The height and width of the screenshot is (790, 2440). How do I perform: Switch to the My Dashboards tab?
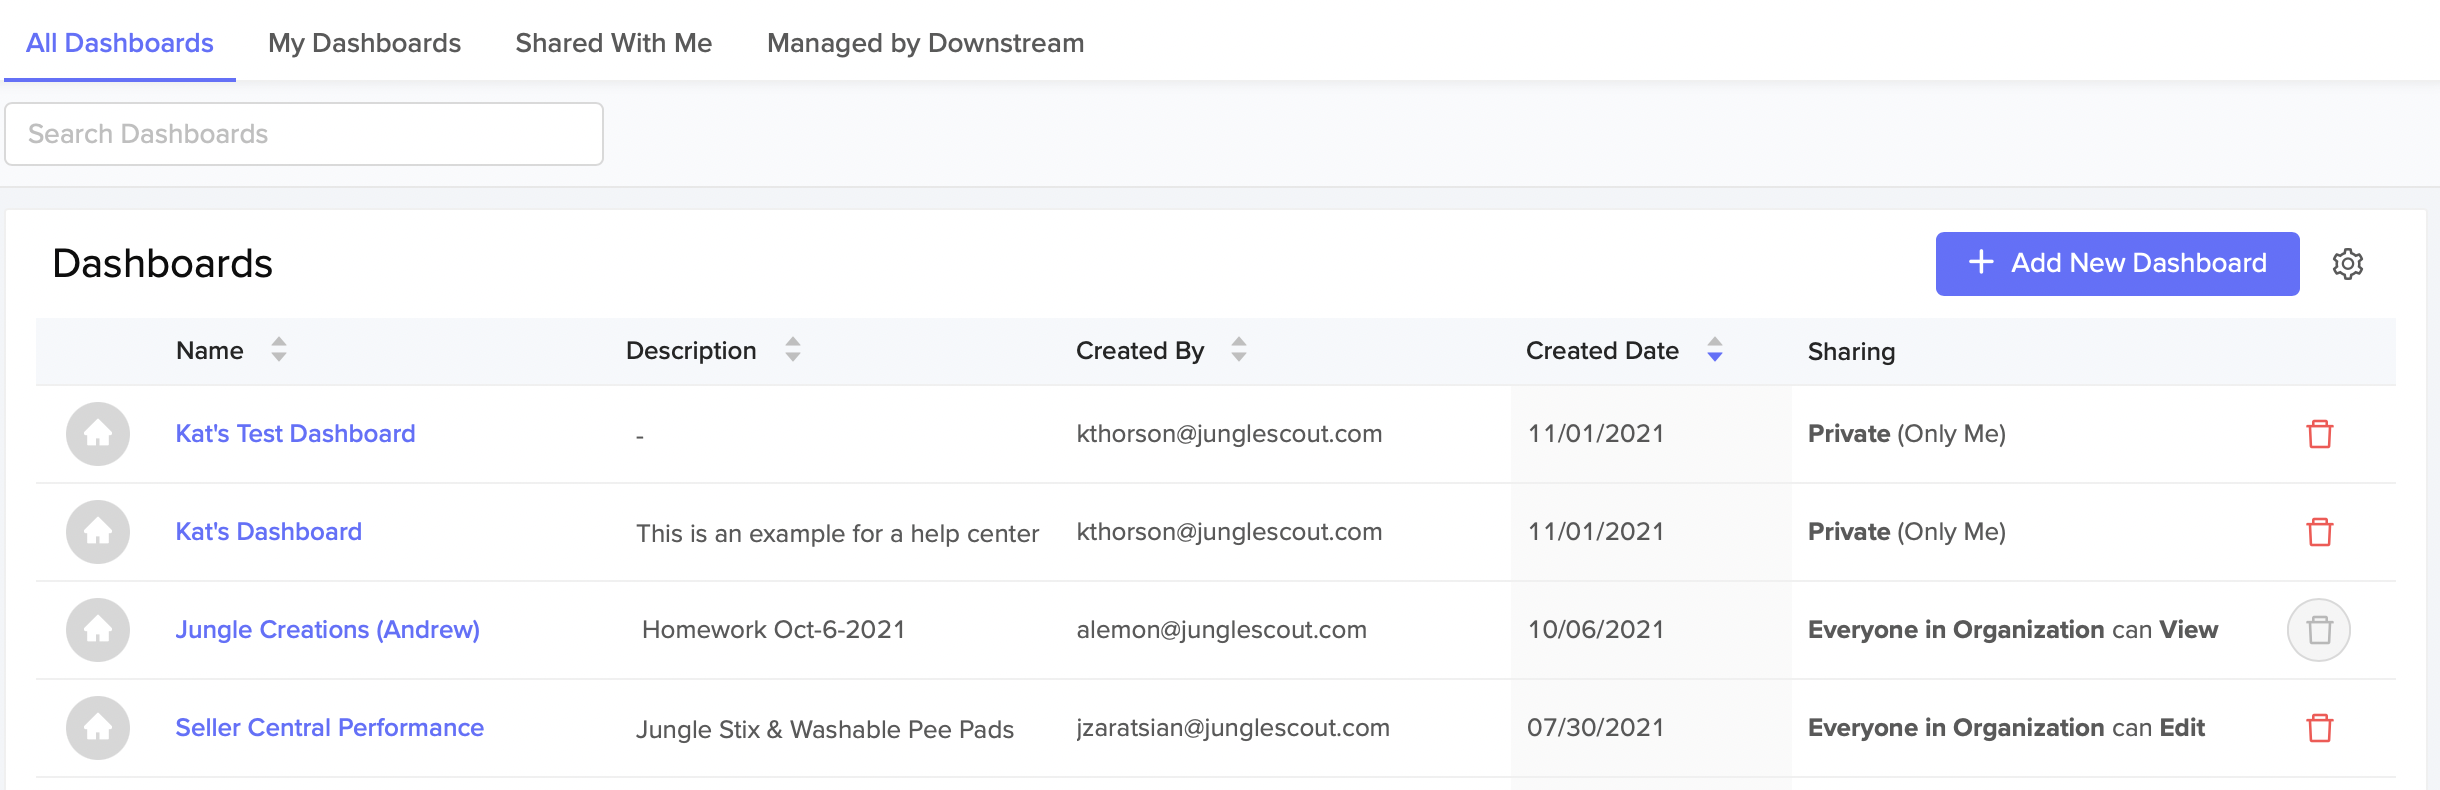(364, 43)
